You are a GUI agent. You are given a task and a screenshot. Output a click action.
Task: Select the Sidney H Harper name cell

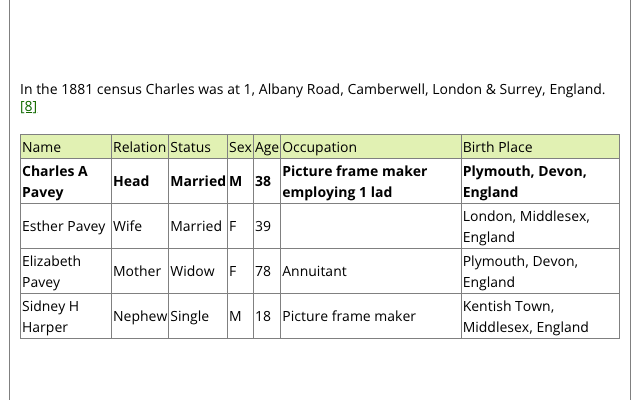(66, 316)
